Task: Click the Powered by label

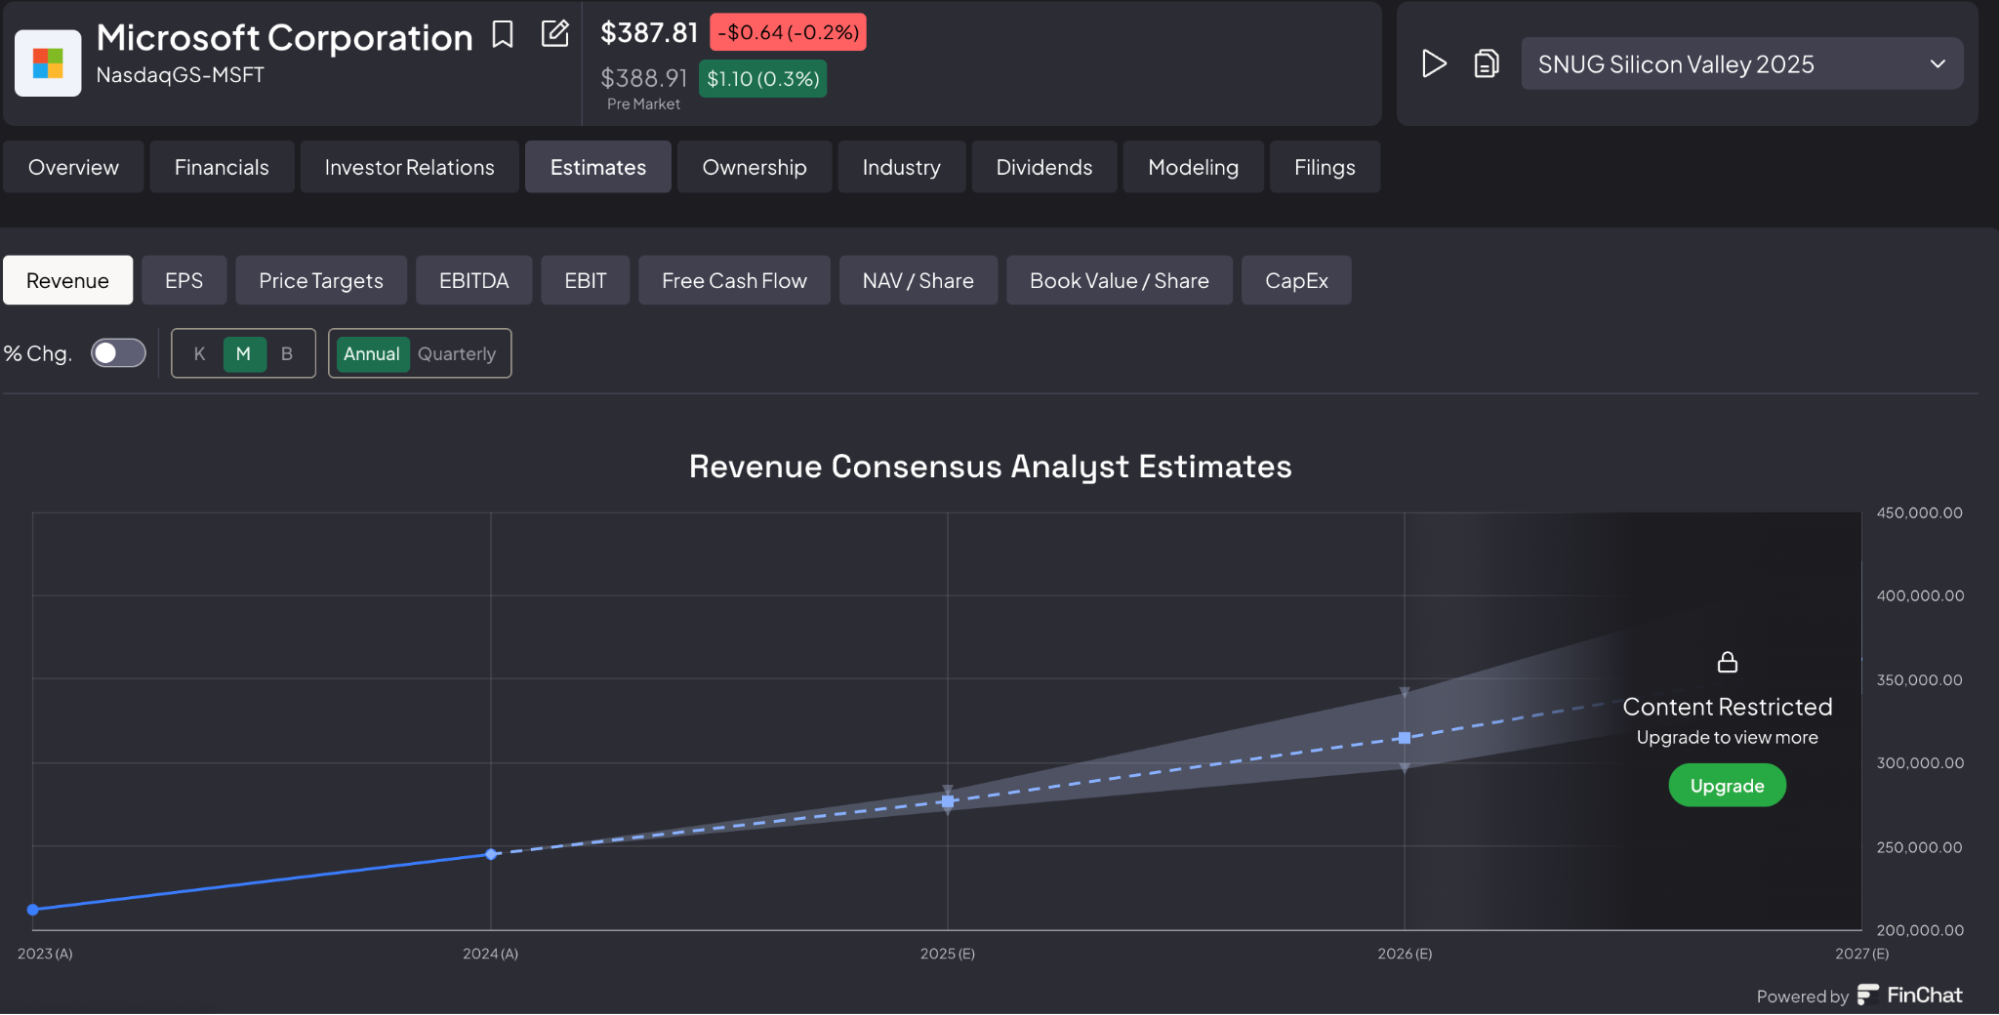Action: pyautogui.click(x=1802, y=997)
